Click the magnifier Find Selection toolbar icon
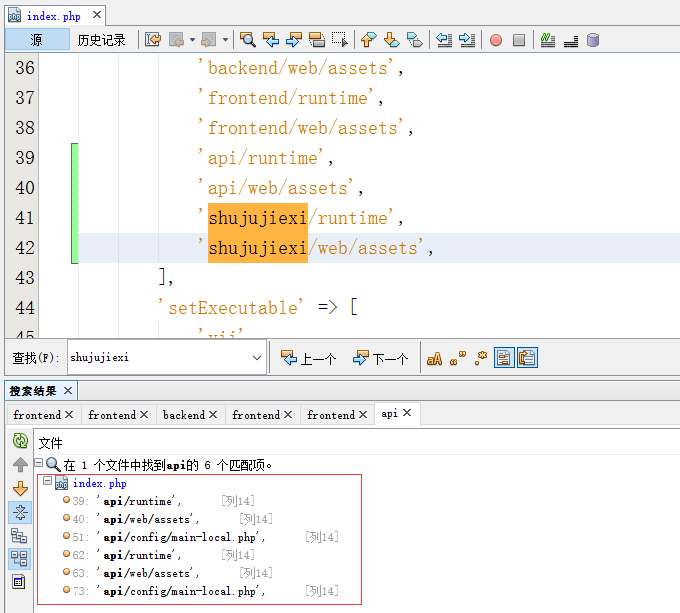The height and width of the screenshot is (613, 680). pyautogui.click(x=247, y=40)
